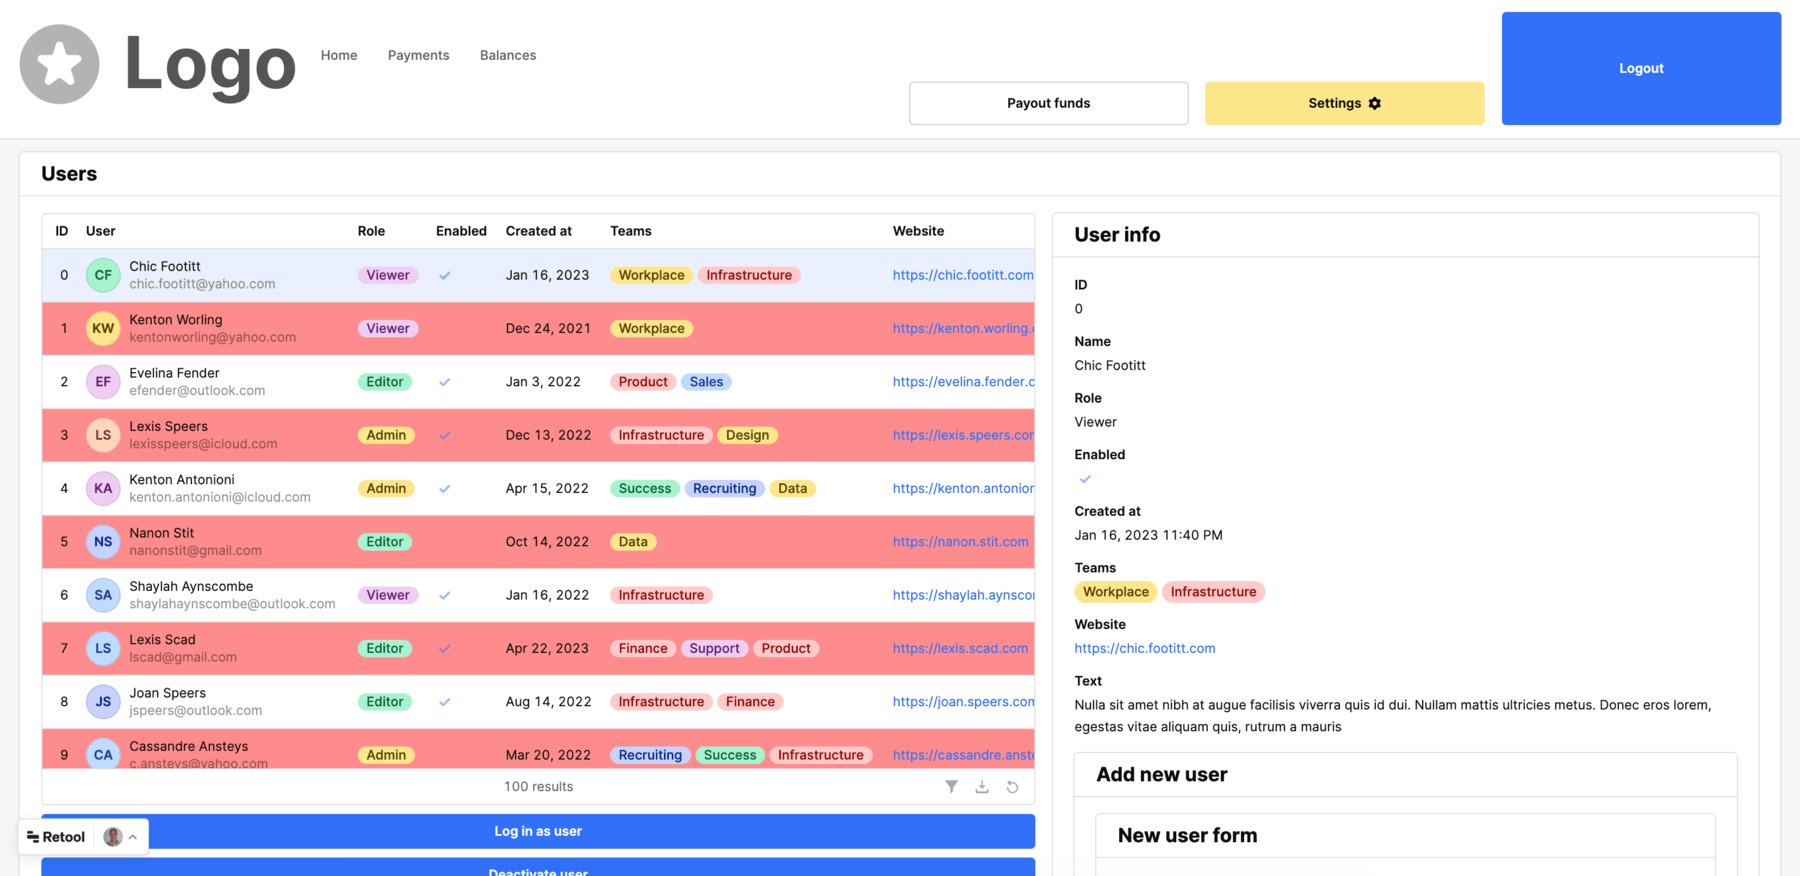Open the Retool user avatar
The height and width of the screenshot is (876, 1800).
pyautogui.click(x=113, y=837)
